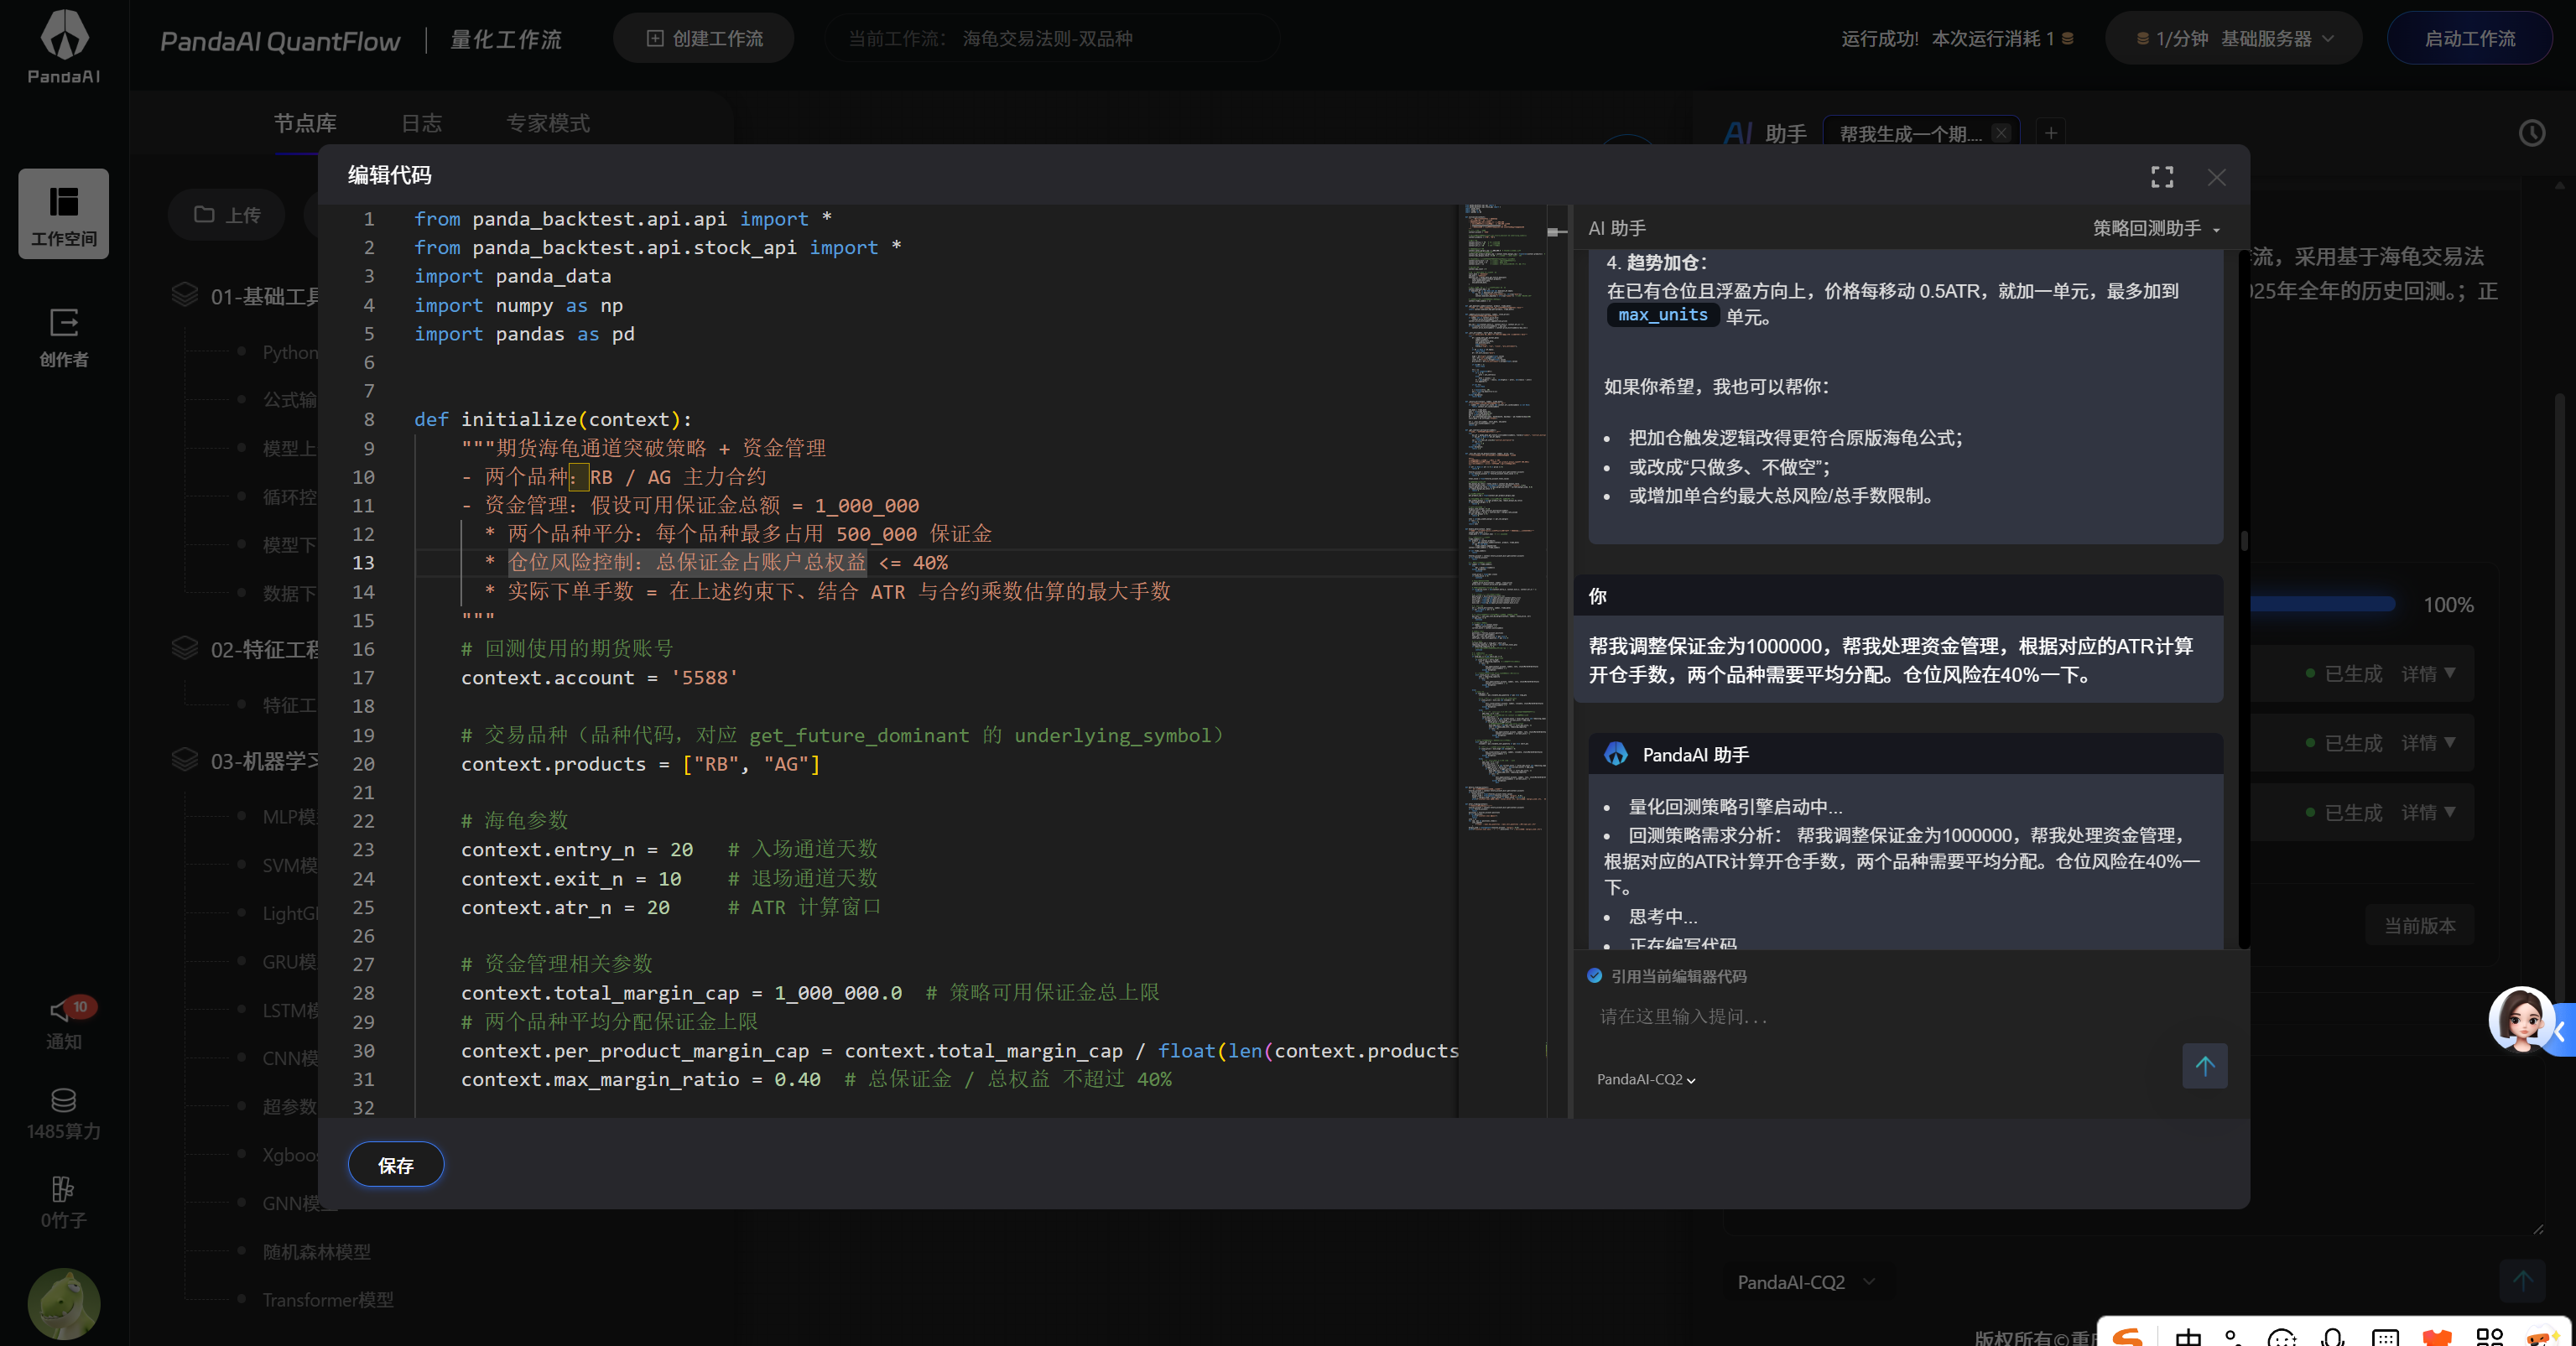Expand the second 已生成 详情 row
The height and width of the screenshot is (1346, 2576).
pyautogui.click(x=2428, y=743)
